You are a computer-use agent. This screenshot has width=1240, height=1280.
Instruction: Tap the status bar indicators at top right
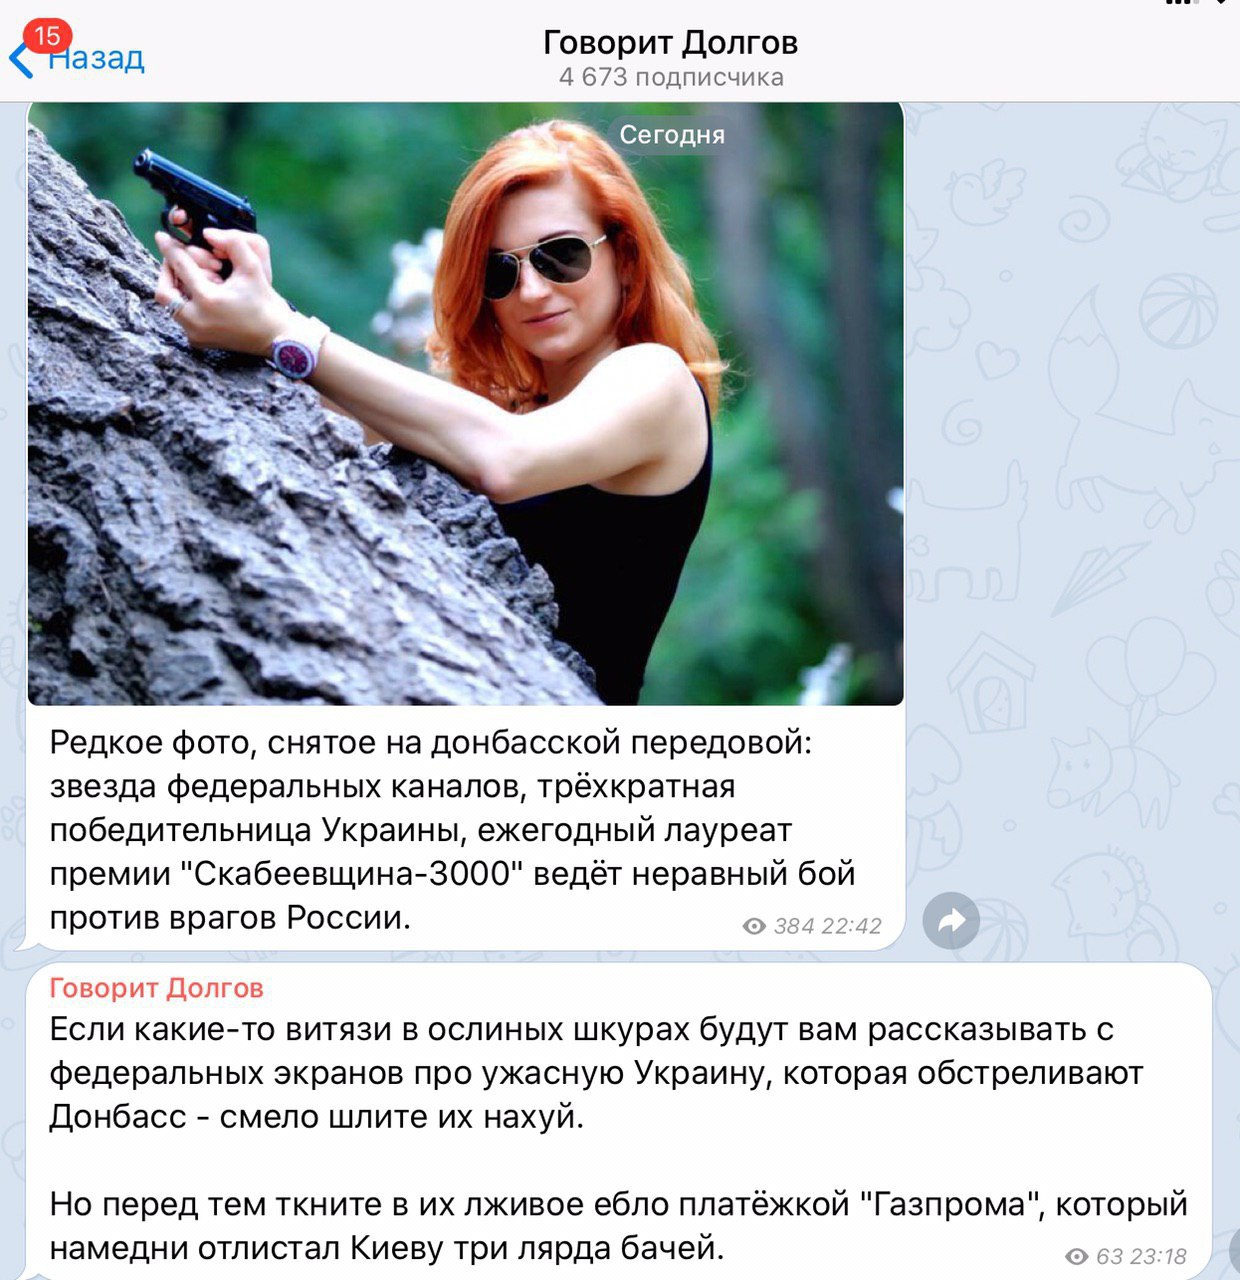coord(1202,4)
